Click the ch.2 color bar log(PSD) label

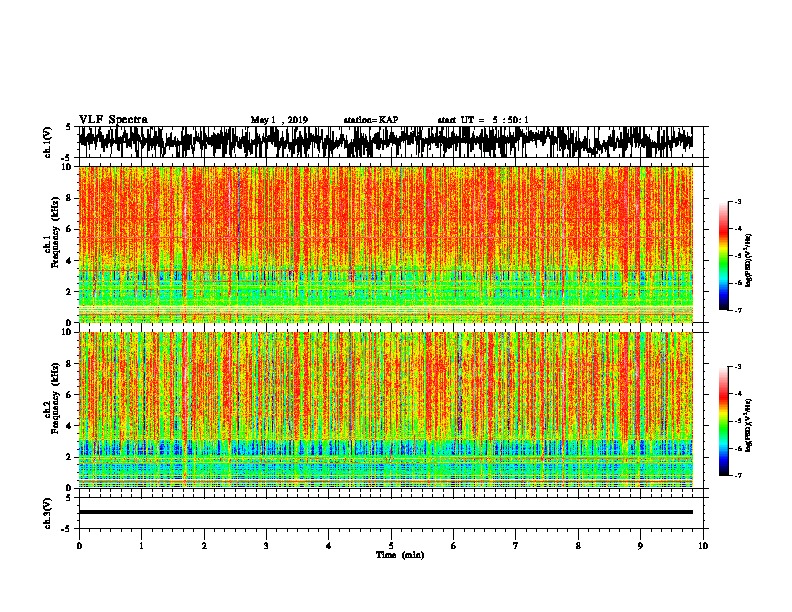[749, 426]
